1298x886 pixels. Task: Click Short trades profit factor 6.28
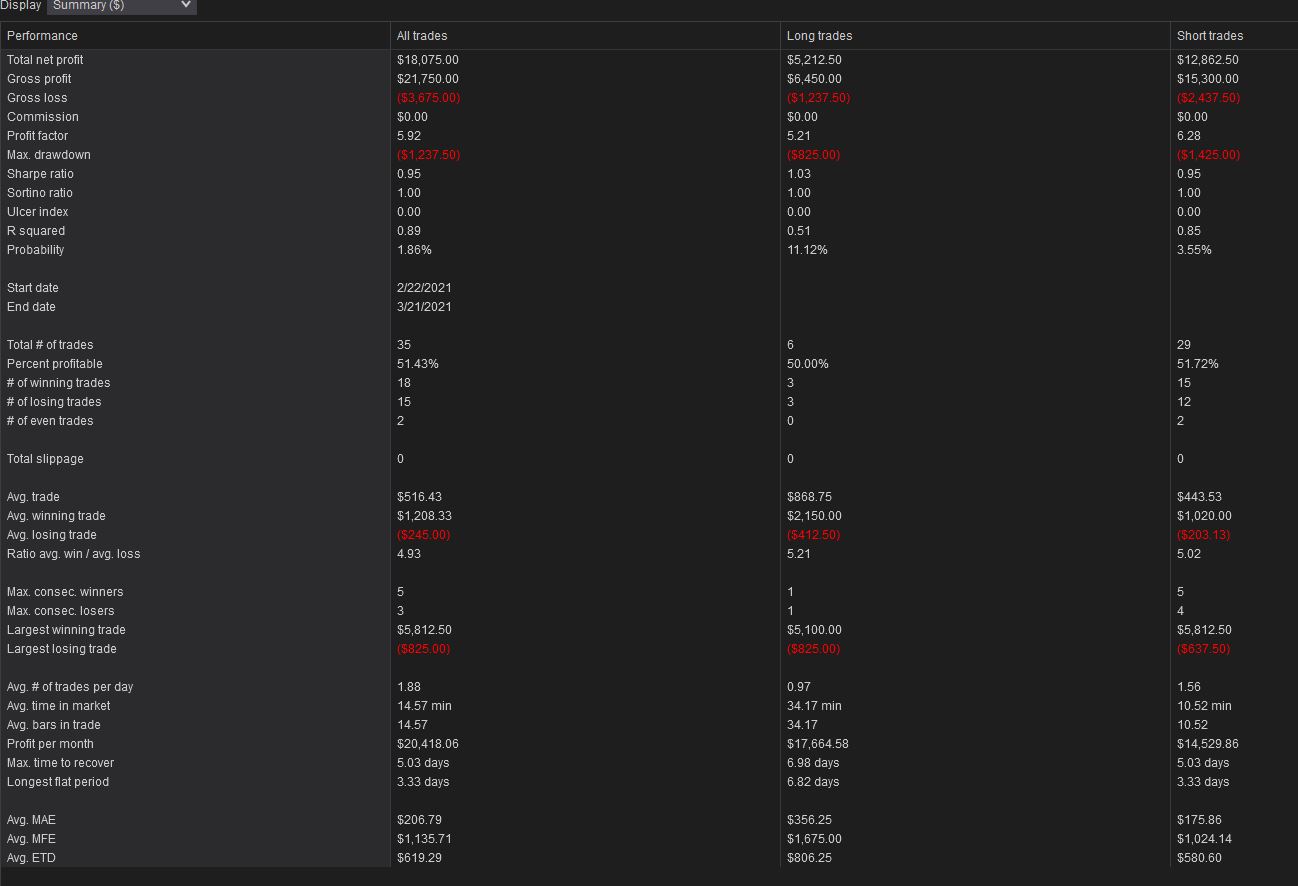[x=1189, y=136]
